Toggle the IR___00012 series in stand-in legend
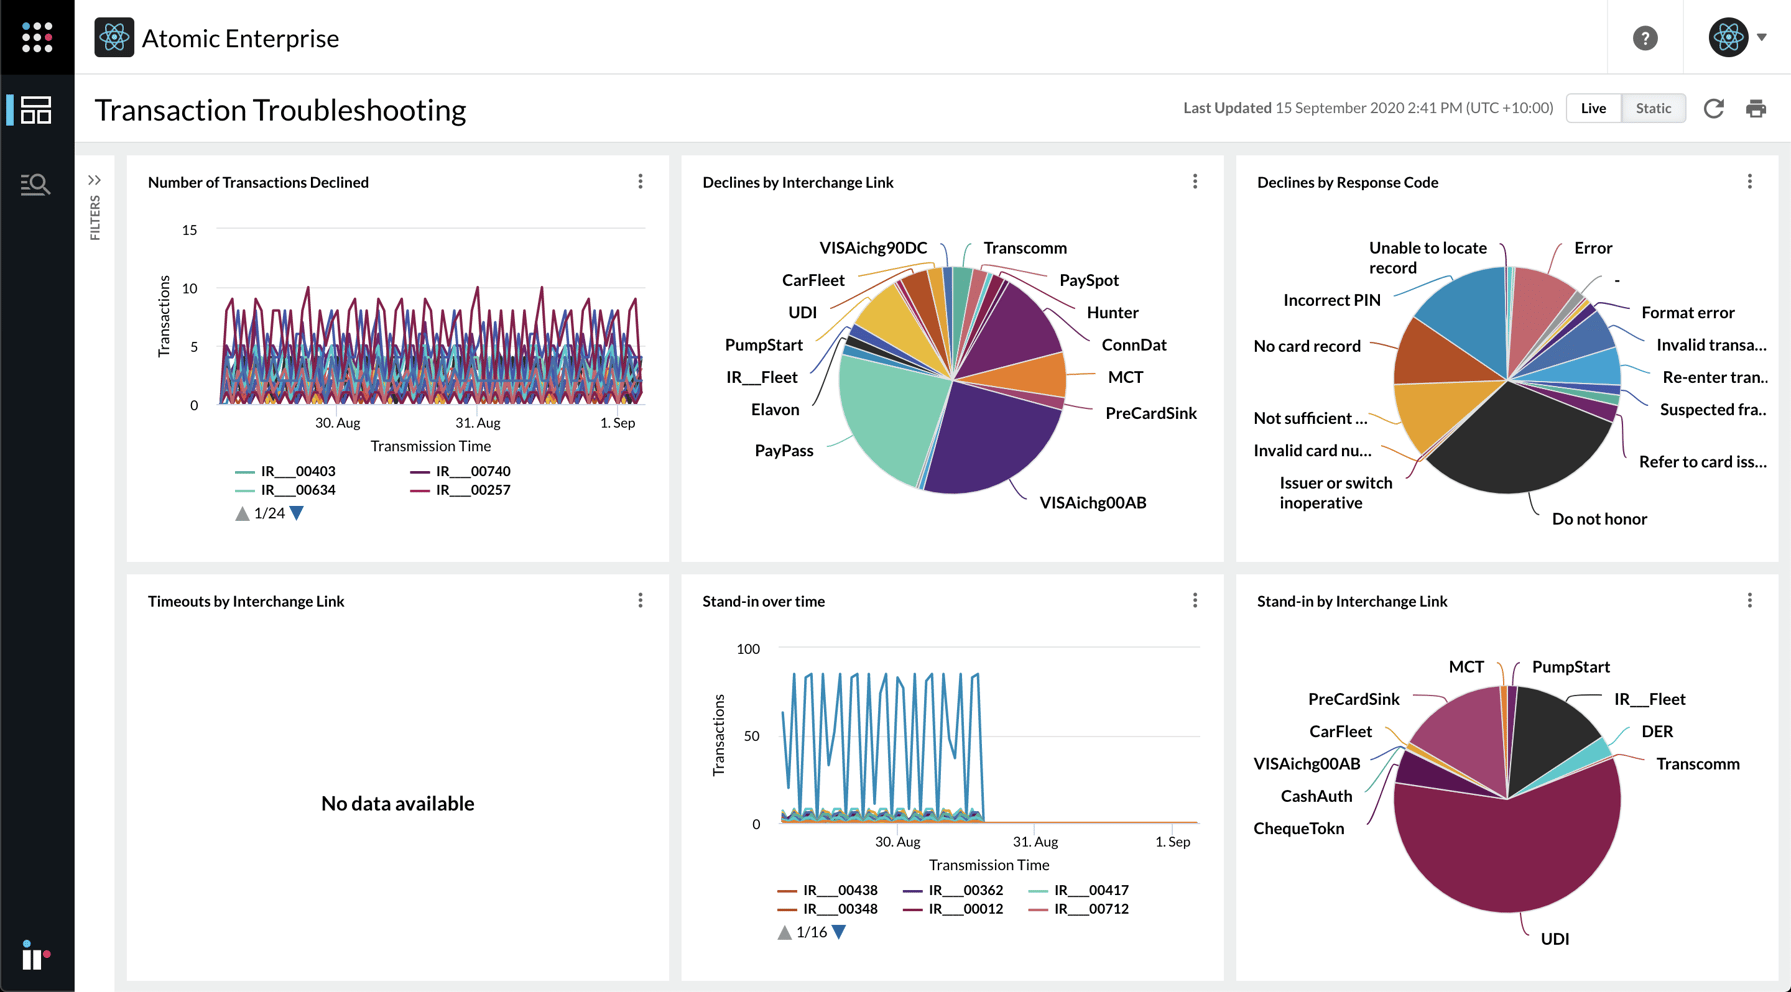Viewport: 1791px width, 992px height. click(x=965, y=908)
